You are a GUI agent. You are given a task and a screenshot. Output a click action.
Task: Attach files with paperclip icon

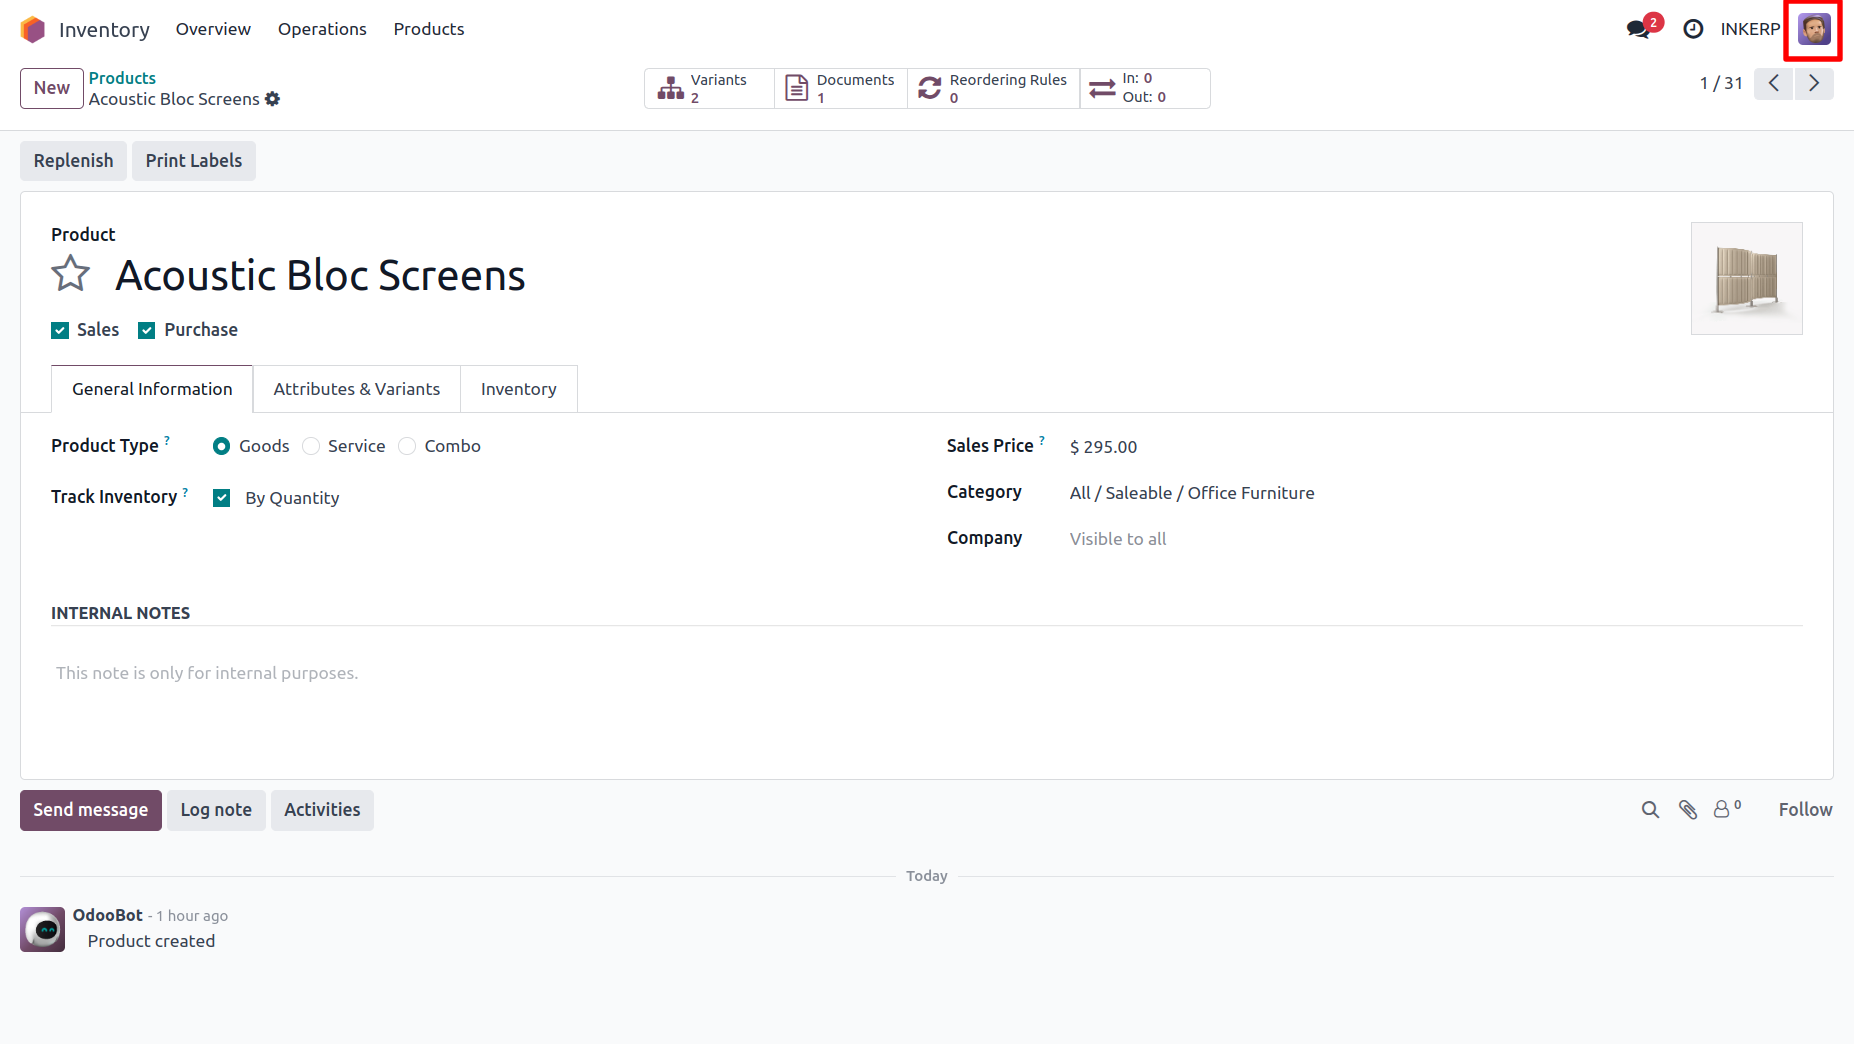coord(1688,810)
